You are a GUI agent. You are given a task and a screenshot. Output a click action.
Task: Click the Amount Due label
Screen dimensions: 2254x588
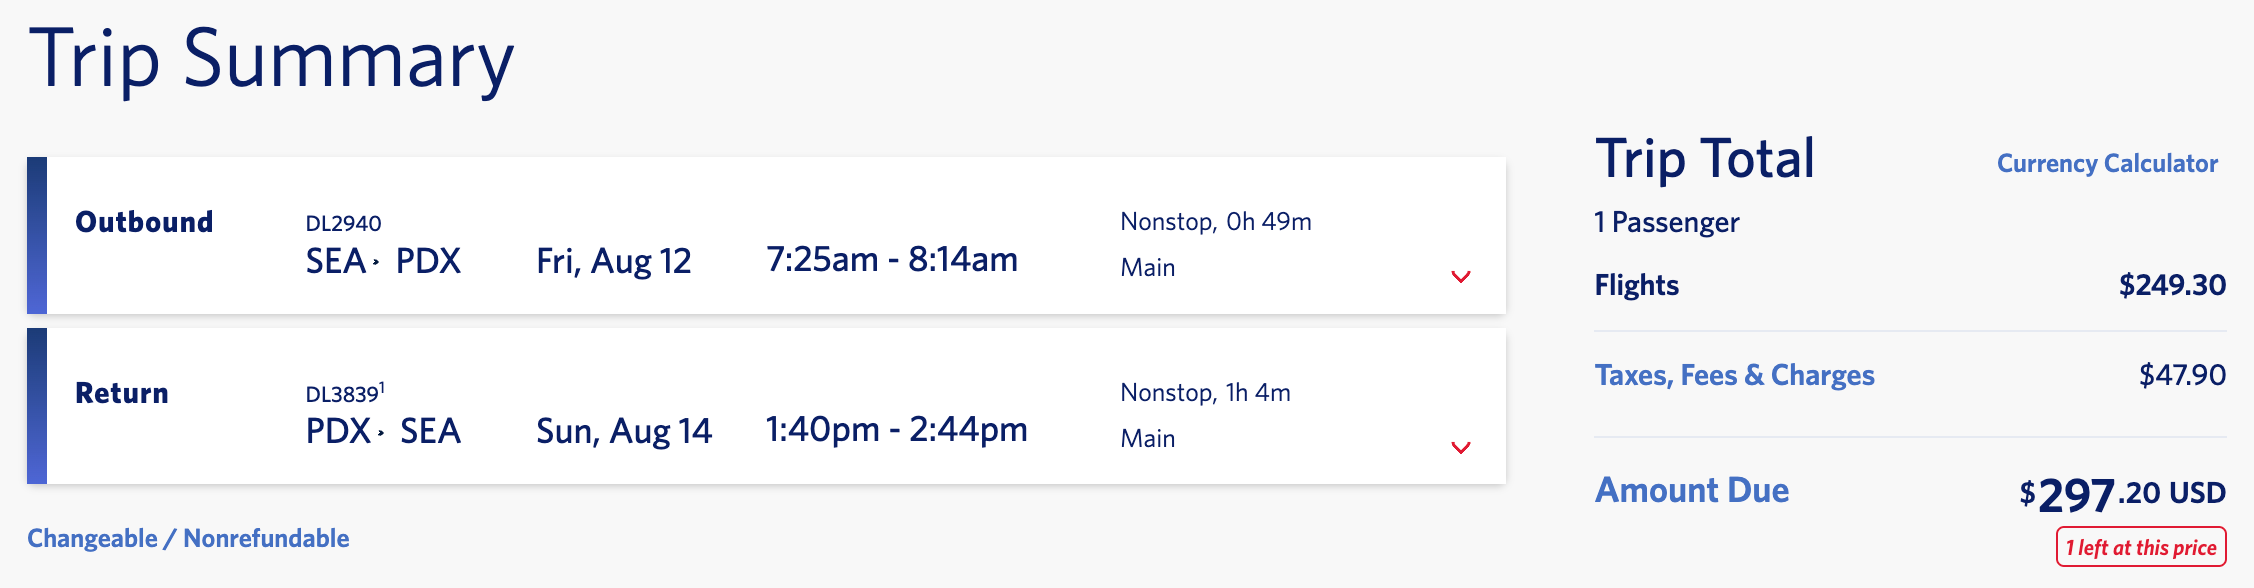pyautogui.click(x=1691, y=490)
